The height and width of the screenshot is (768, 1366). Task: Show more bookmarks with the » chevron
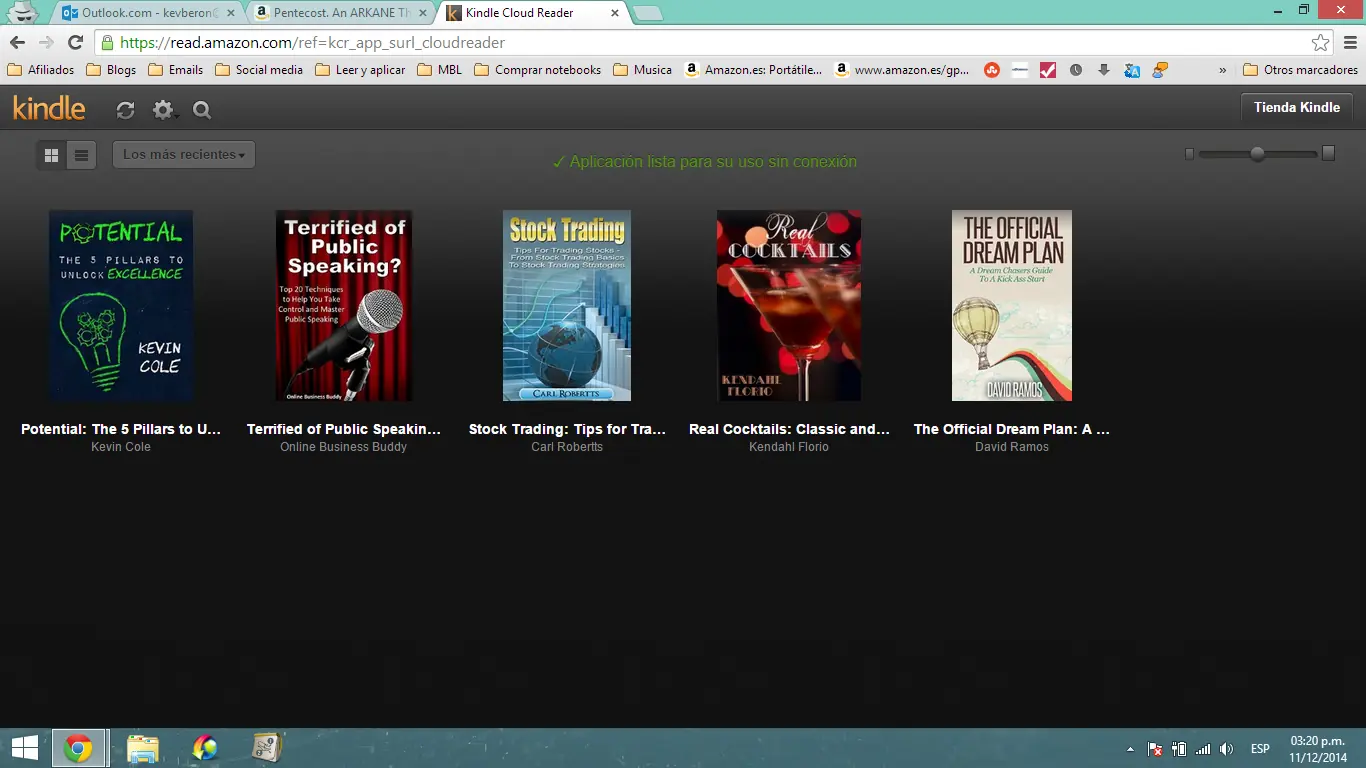[x=1222, y=70]
